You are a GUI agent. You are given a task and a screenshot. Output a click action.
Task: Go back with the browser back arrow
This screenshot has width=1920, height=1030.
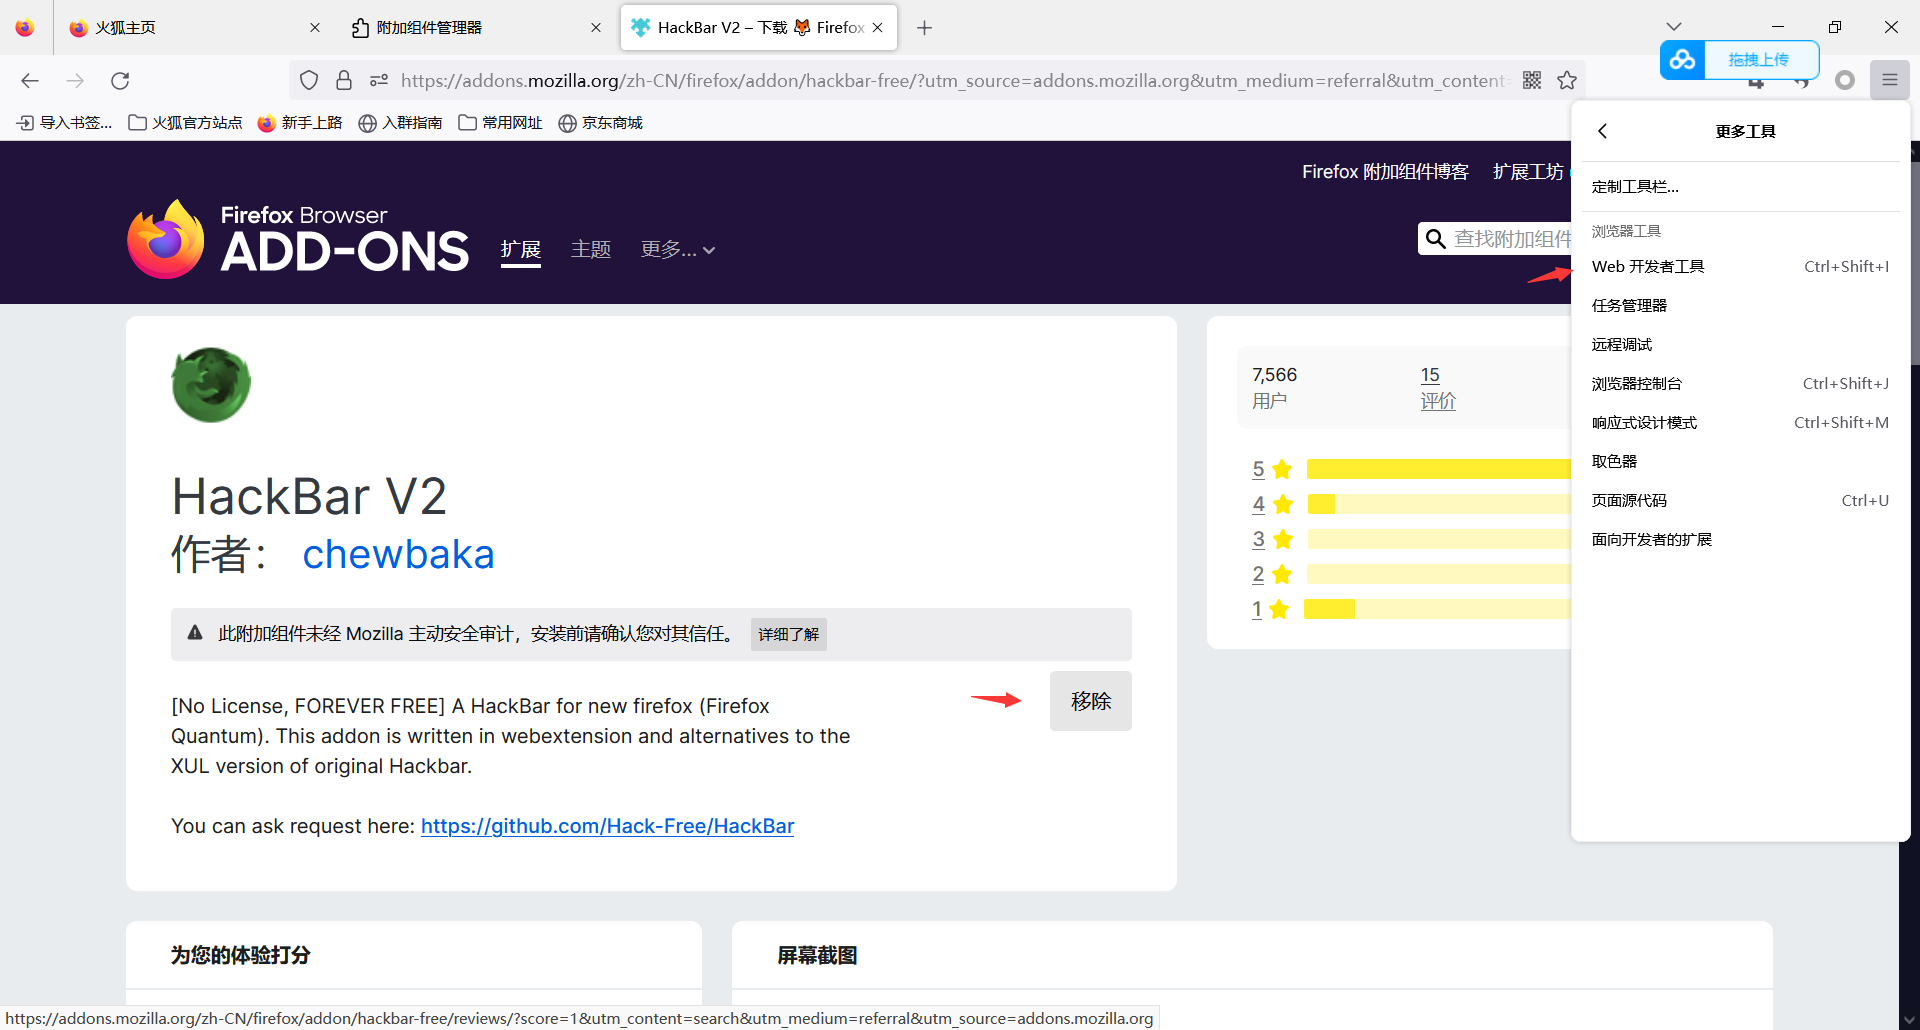pos(30,81)
